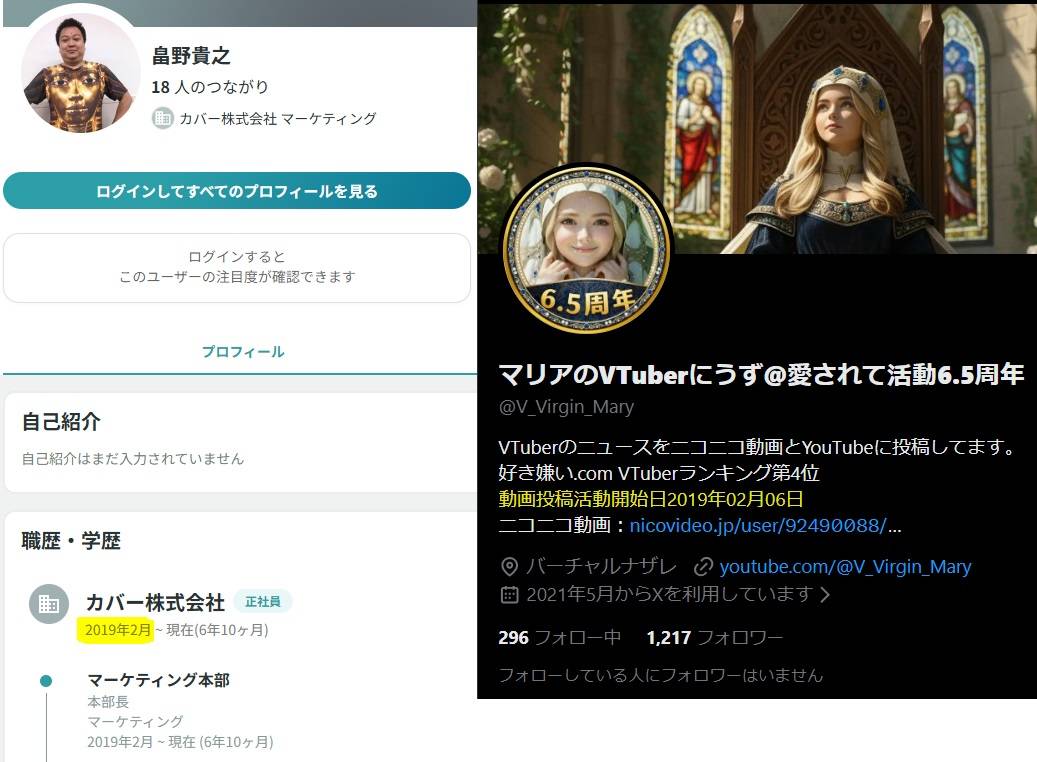The image size is (1037, 762).
Task: View the 296 フォロー中 list
Action: tap(560, 638)
